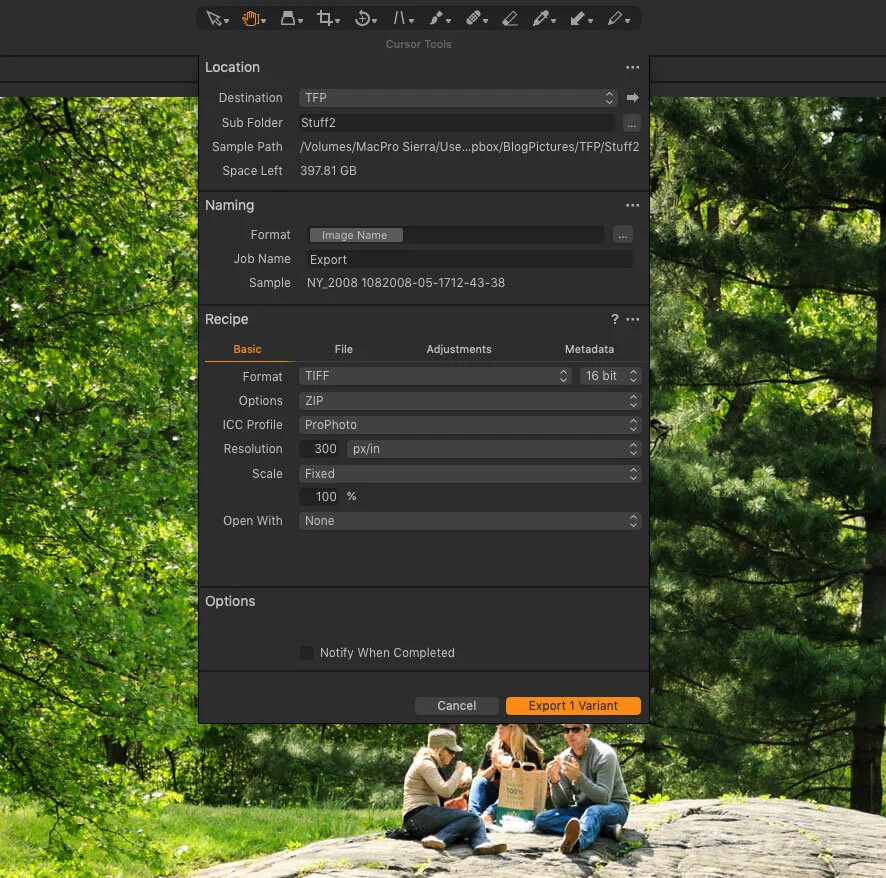Click the Sub Folder field containing Stuff2
The height and width of the screenshot is (878, 886).
coord(457,123)
